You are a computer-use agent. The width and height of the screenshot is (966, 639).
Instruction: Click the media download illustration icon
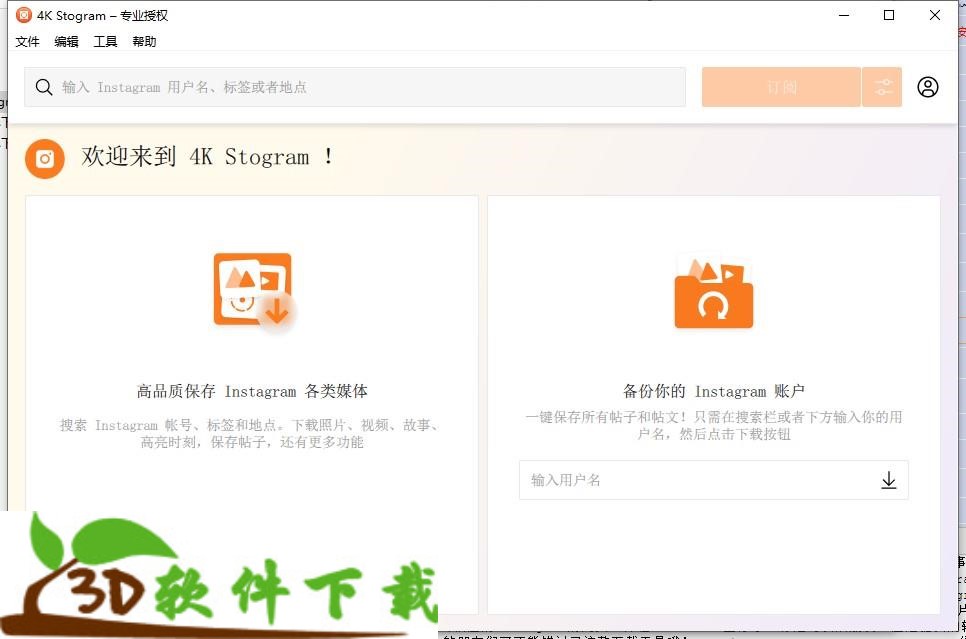point(254,292)
